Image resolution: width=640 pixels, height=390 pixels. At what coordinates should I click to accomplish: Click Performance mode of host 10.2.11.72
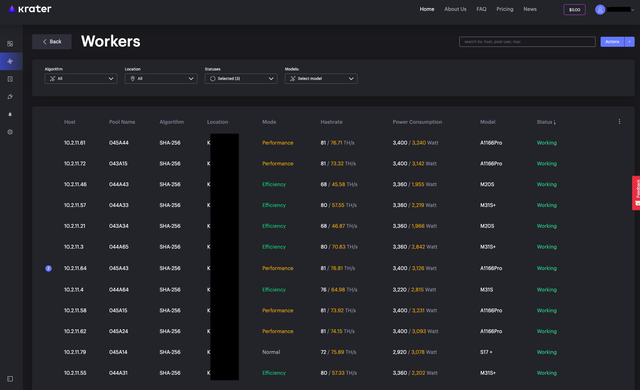278,164
